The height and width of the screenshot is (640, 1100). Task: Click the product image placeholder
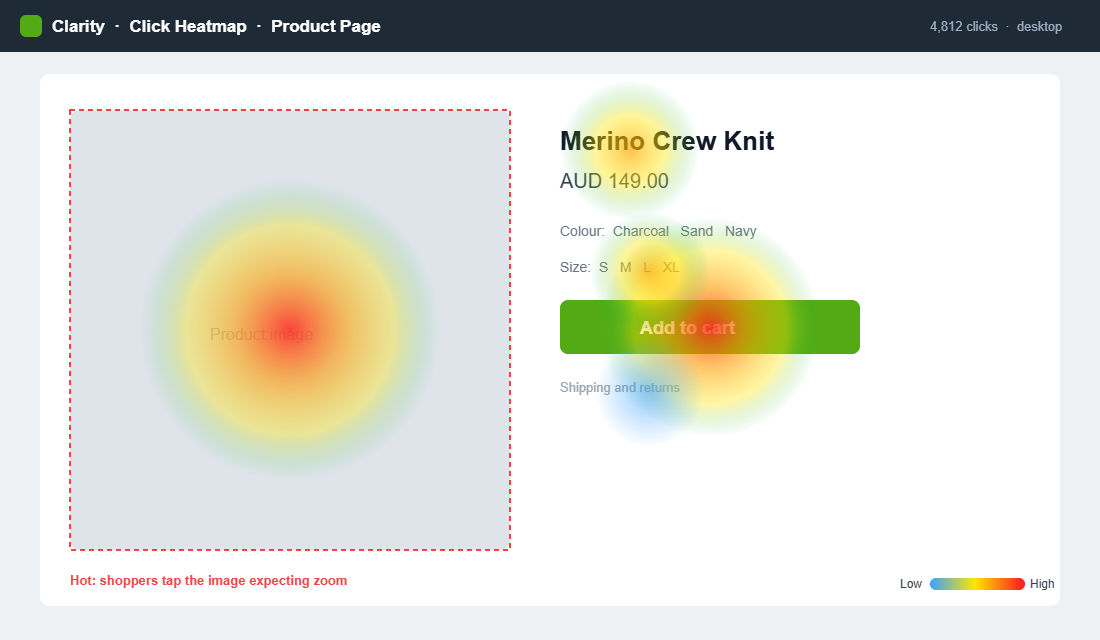coord(290,330)
